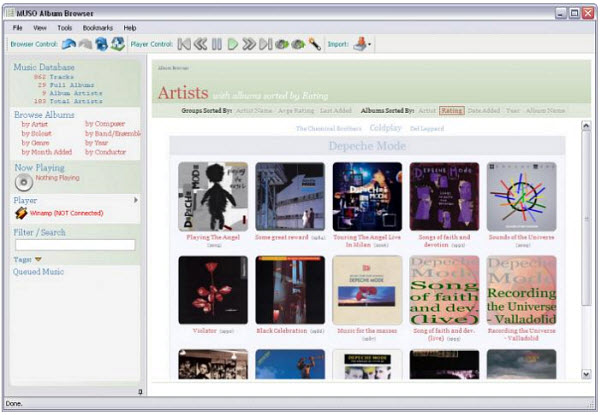Skip to previous track icon
This screenshot has height=415, width=600.
(x=184, y=44)
